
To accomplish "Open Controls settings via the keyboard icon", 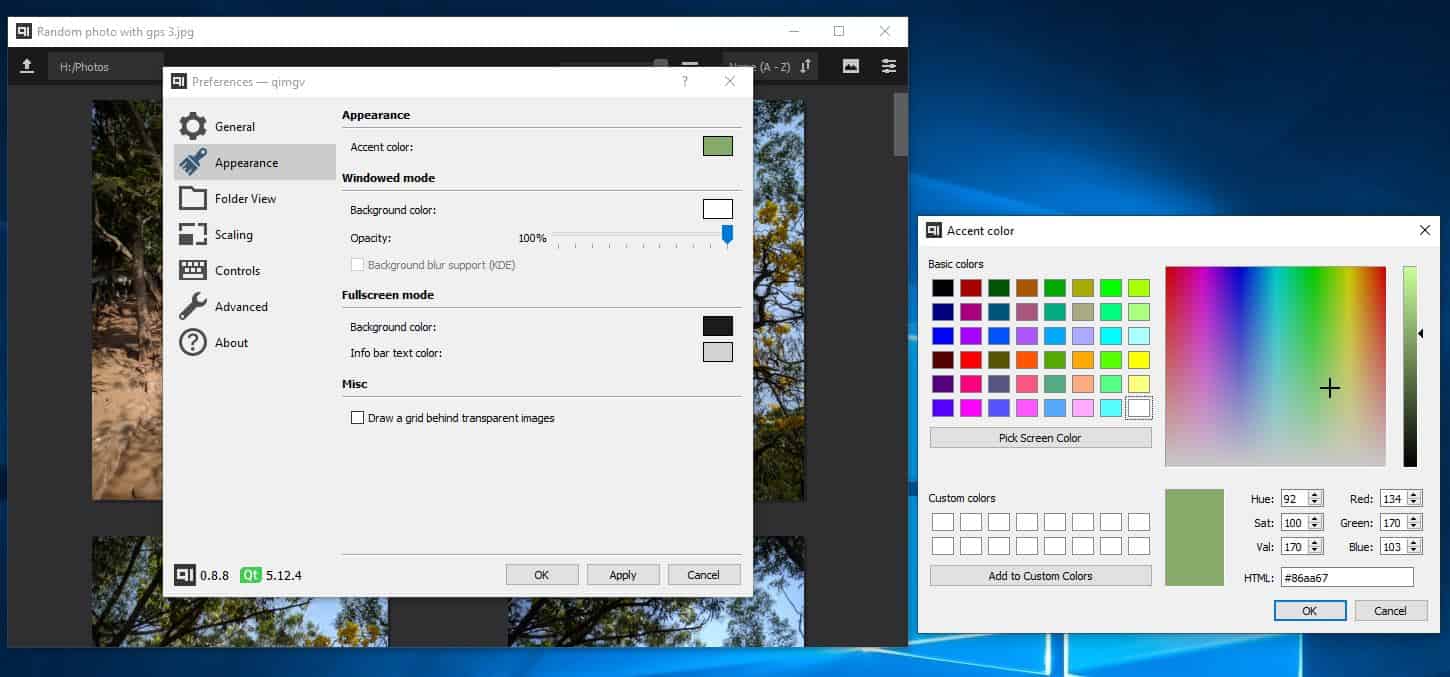I will (x=192, y=270).
